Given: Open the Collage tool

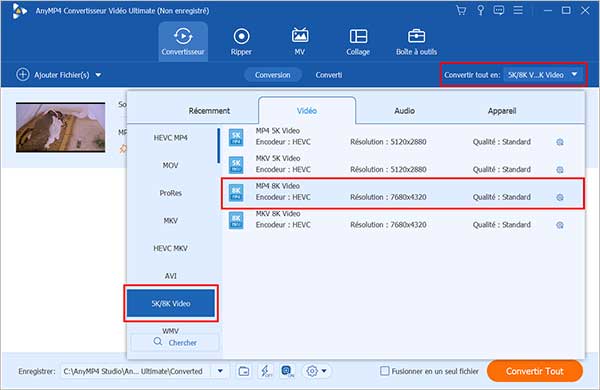Looking at the screenshot, I should [x=358, y=42].
